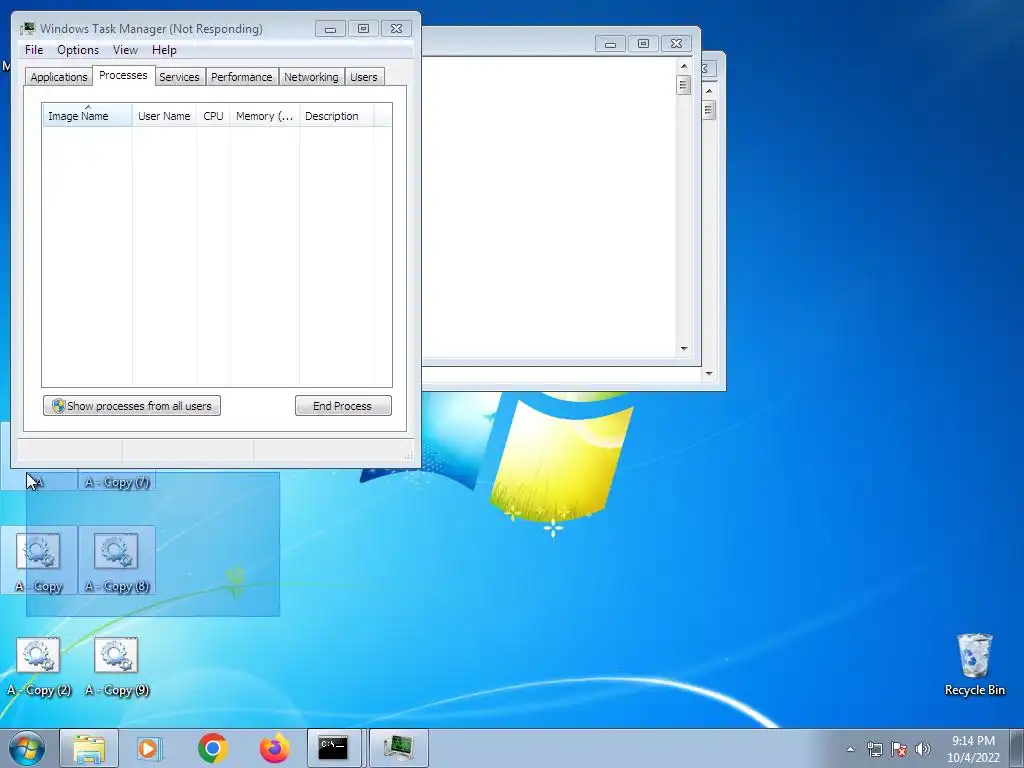
Task: Launch Windows Media Player from taskbar
Action: 150,748
